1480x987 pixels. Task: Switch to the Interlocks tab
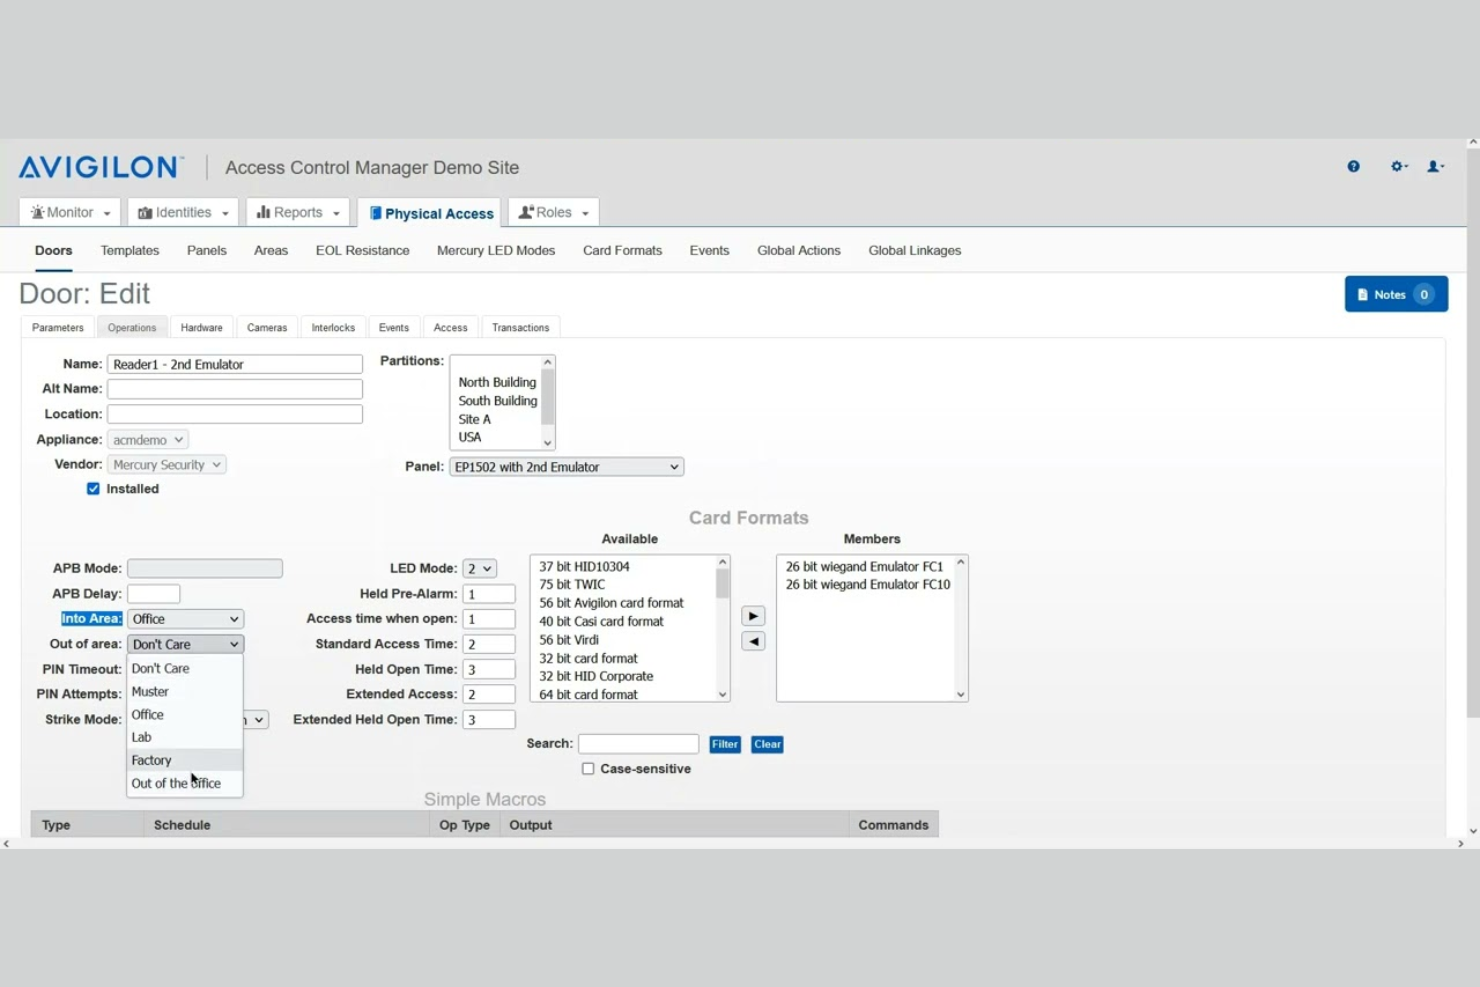[333, 328]
